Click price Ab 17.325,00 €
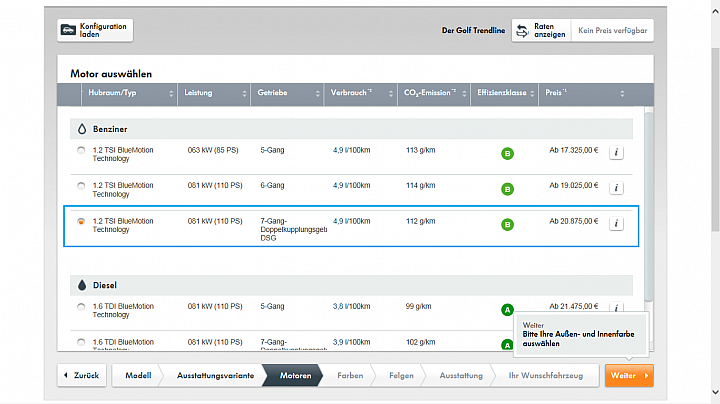The height and width of the screenshot is (404, 720). pos(574,150)
